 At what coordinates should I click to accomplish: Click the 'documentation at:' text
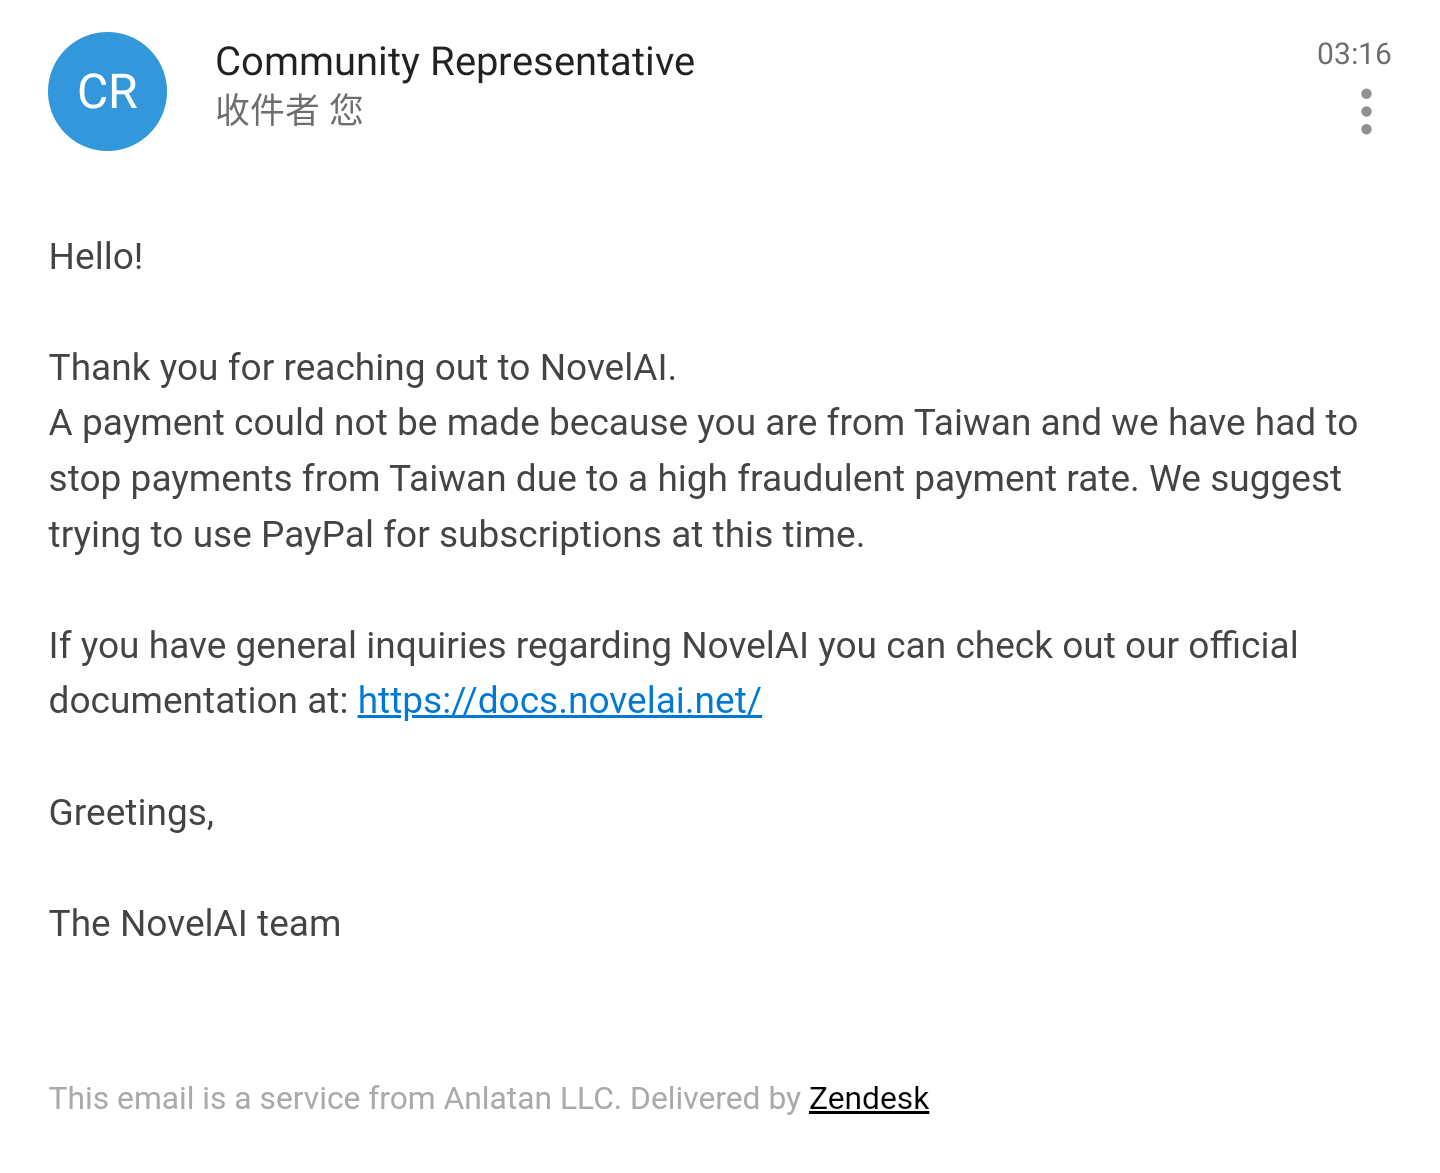(x=198, y=701)
